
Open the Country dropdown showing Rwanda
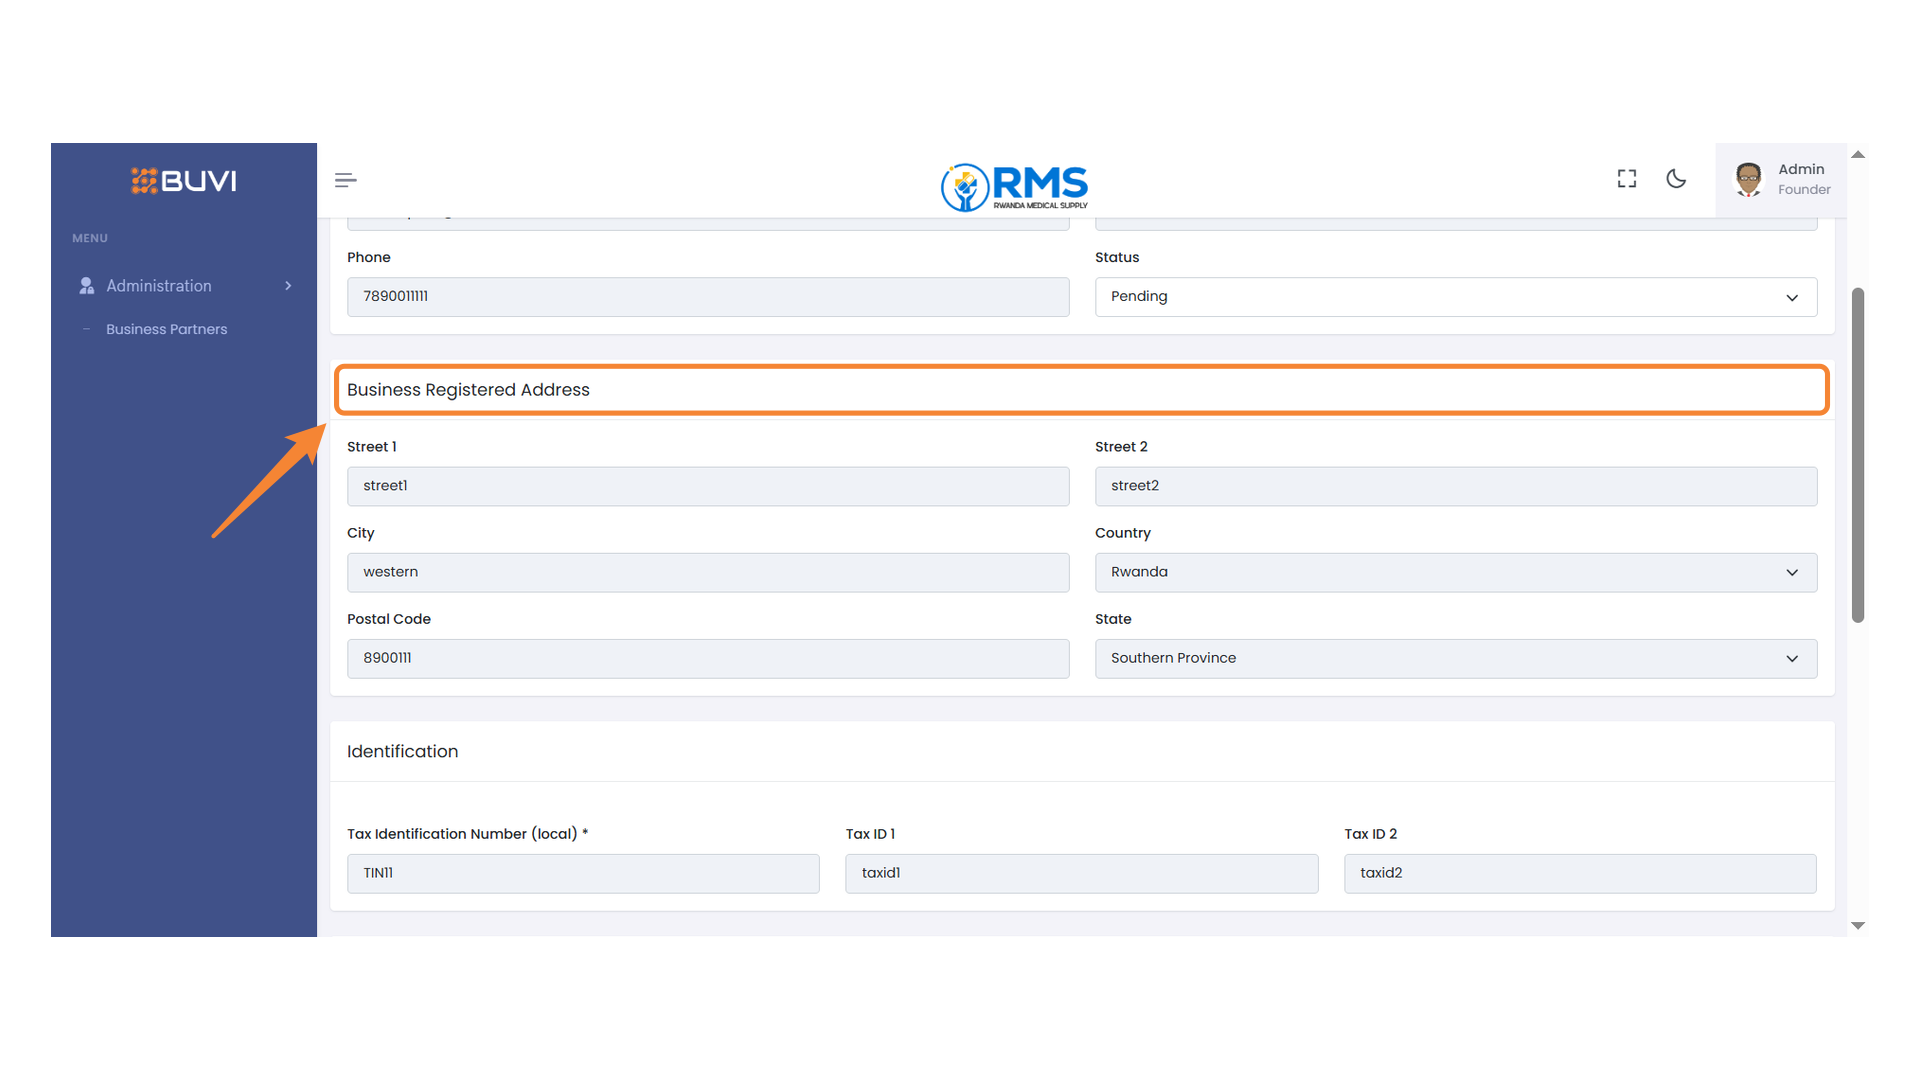[x=1790, y=572]
